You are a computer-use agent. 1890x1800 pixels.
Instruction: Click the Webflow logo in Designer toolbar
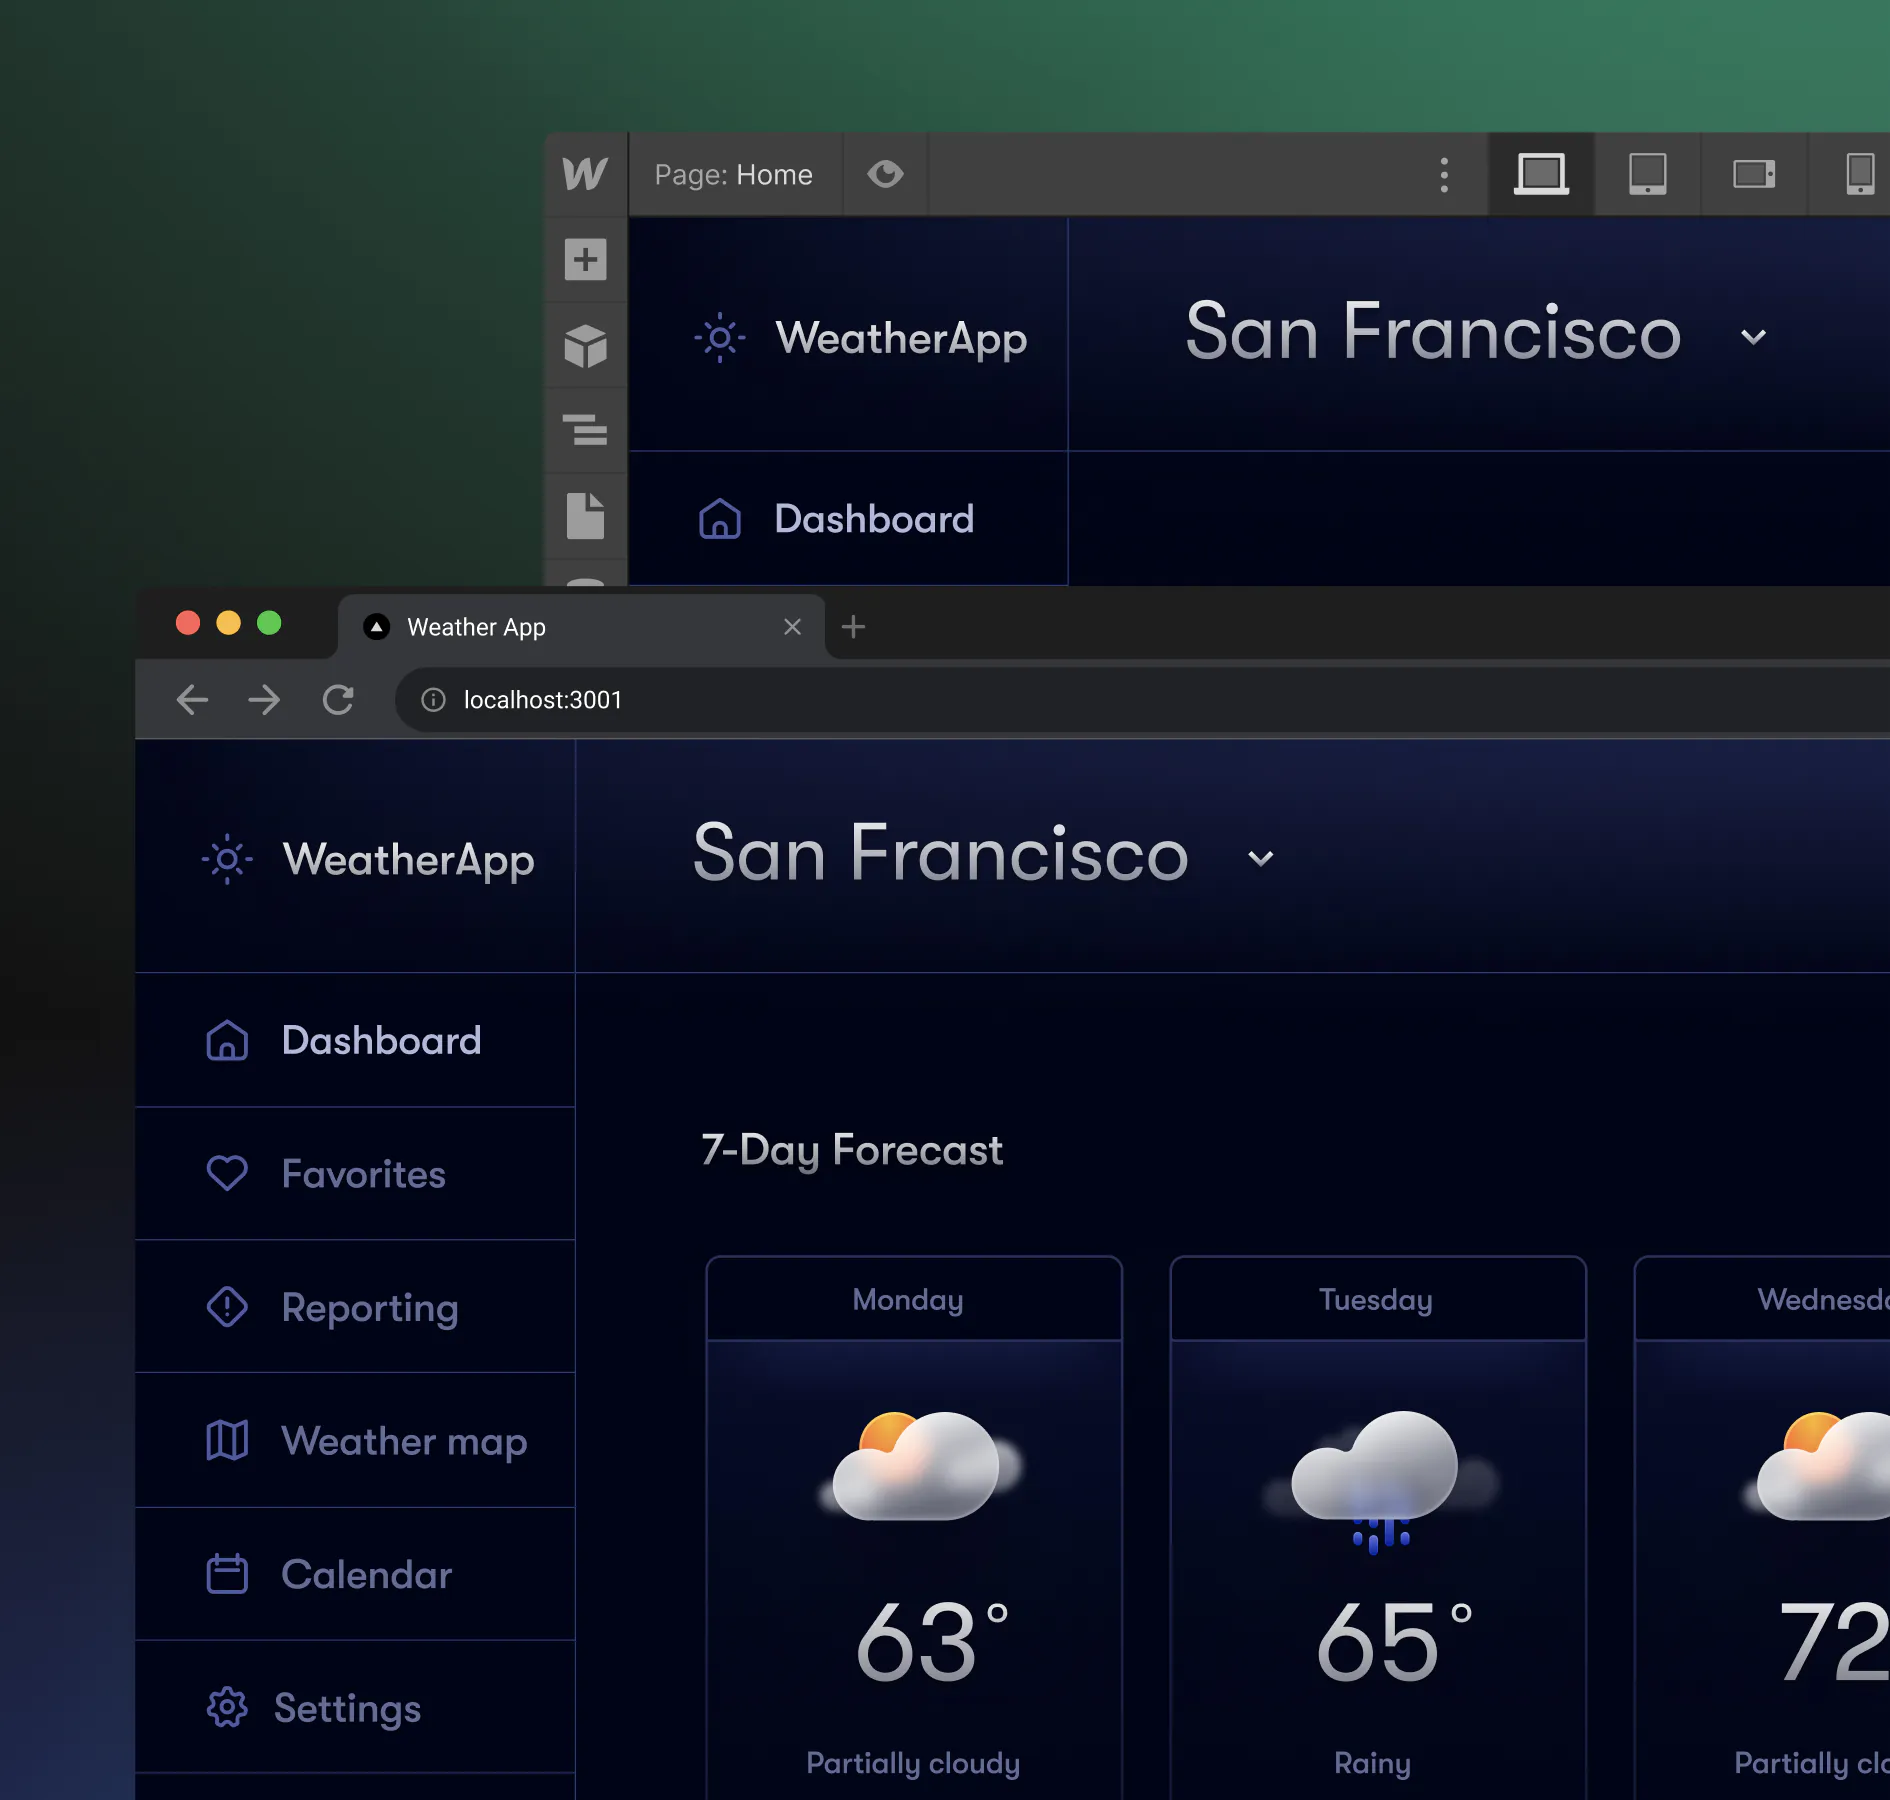585,174
